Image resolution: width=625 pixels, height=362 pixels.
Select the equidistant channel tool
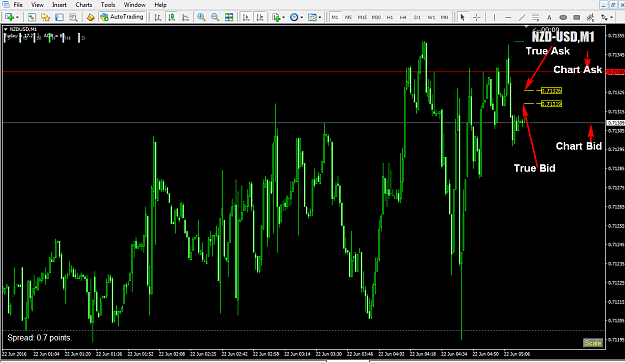click(x=535, y=17)
